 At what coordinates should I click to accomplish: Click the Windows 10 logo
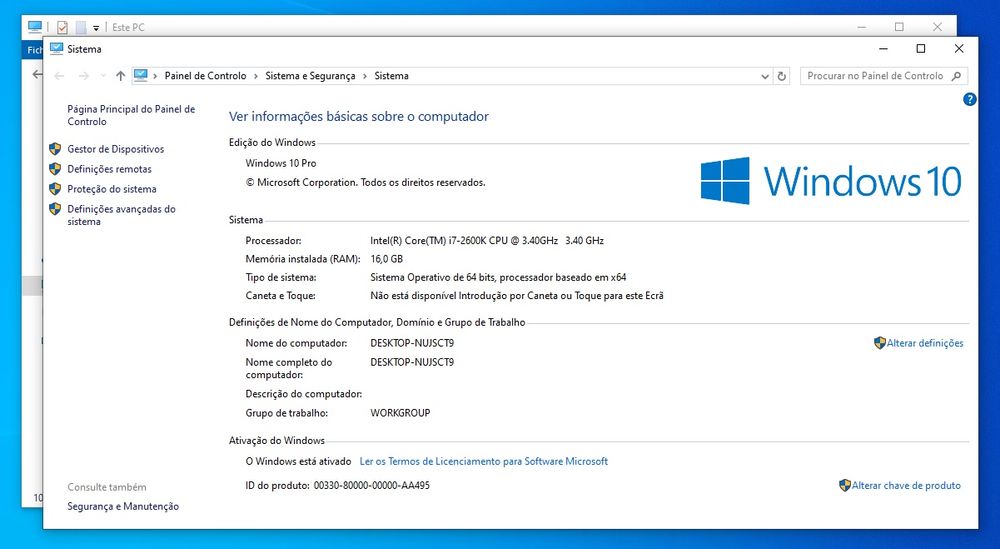(x=831, y=181)
